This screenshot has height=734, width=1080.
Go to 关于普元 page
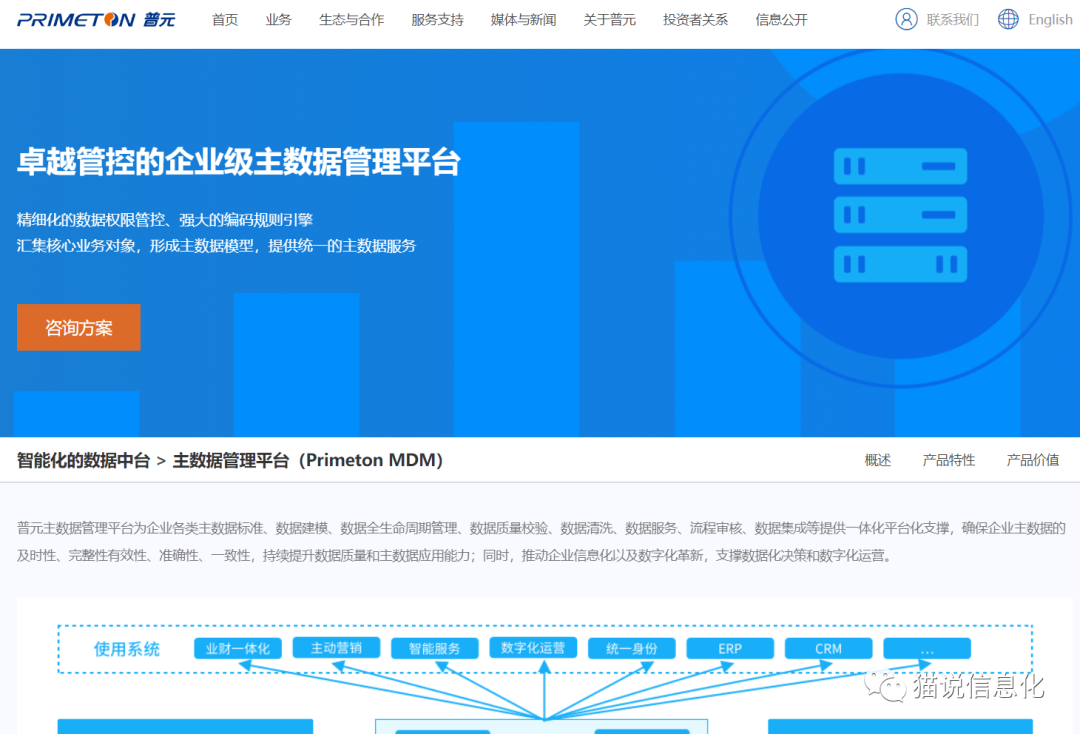pos(609,20)
